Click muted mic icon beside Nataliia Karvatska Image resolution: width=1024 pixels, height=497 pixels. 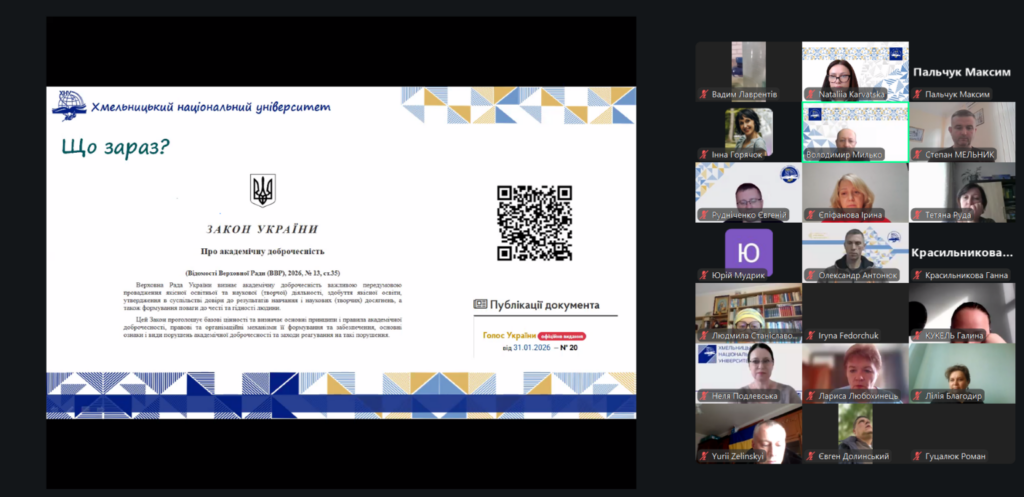[x=810, y=95]
